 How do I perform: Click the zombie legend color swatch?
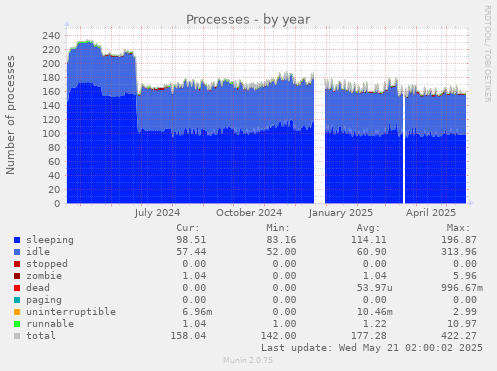pos(17,276)
